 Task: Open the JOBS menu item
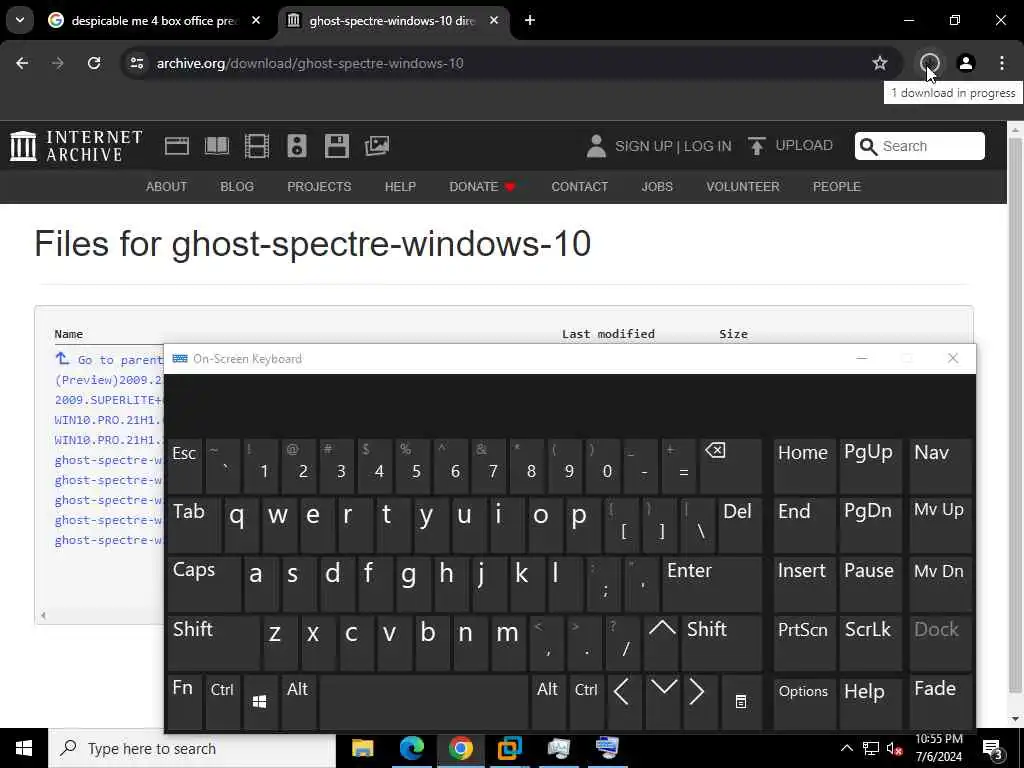coord(657,187)
